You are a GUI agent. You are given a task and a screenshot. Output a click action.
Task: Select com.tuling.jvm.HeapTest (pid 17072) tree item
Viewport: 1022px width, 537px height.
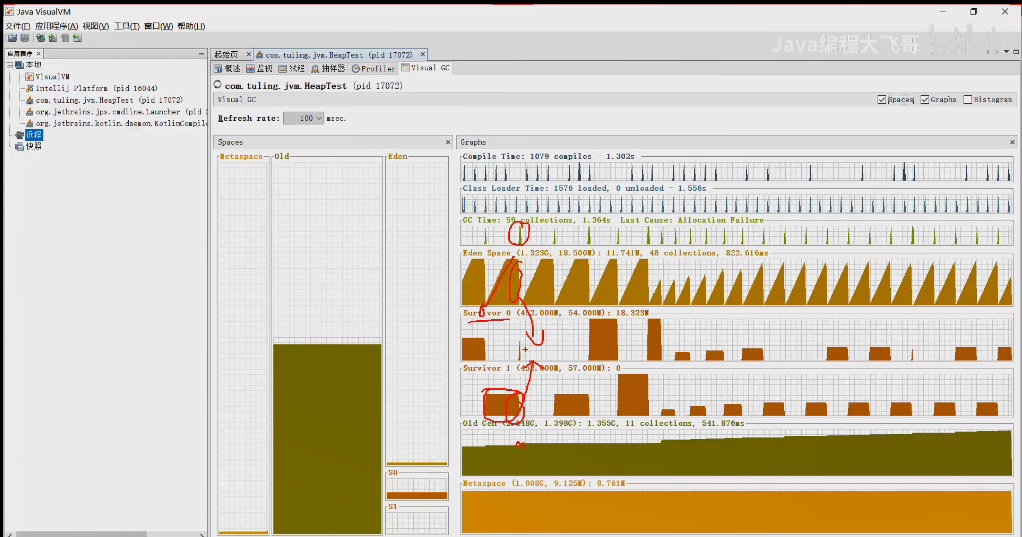click(x=109, y=100)
